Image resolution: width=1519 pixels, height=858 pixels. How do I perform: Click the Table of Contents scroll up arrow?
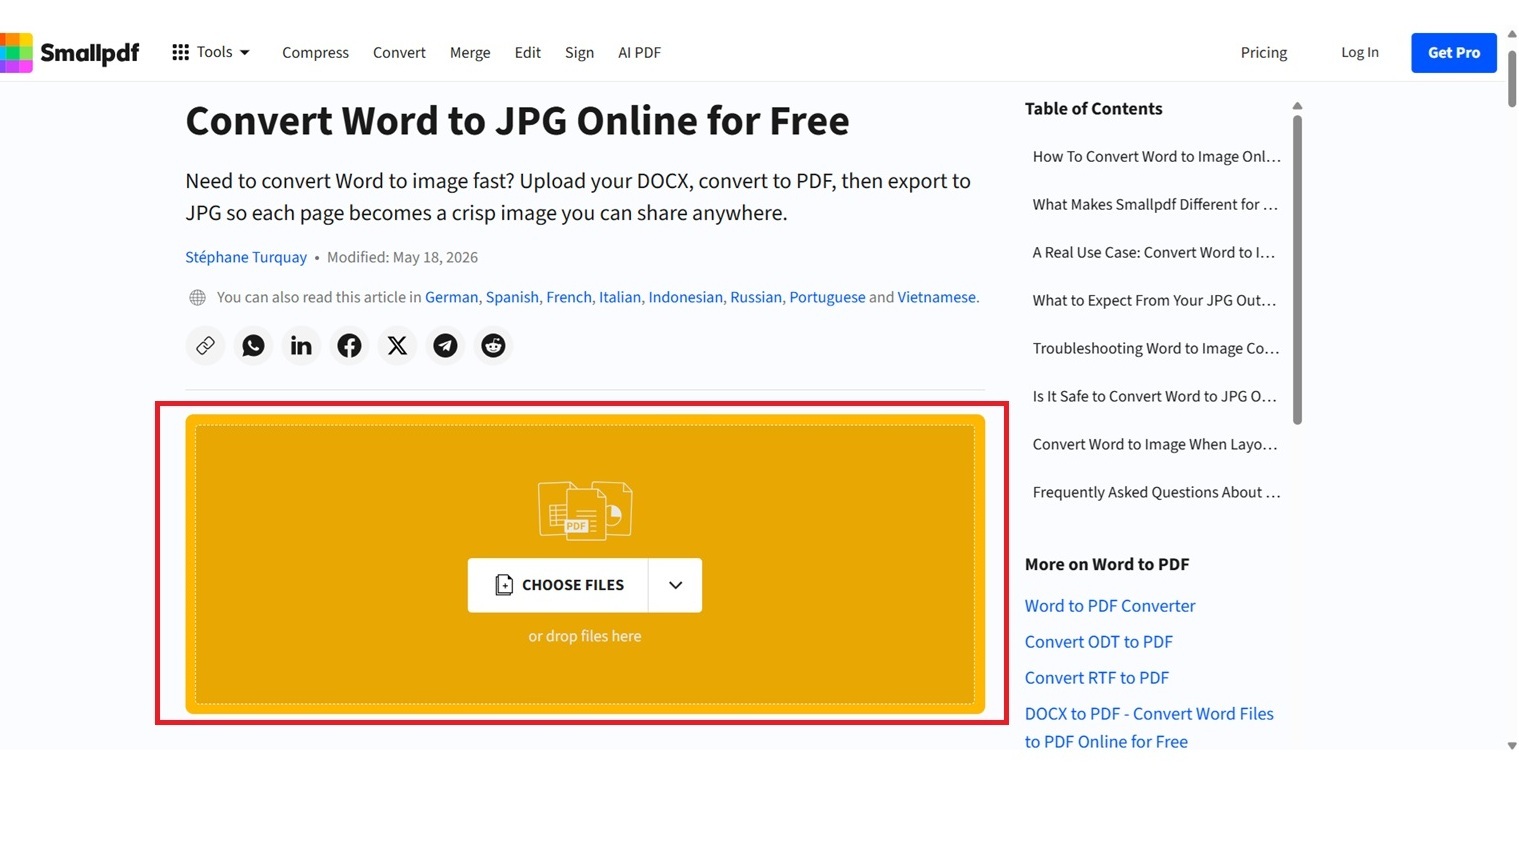pos(1297,106)
